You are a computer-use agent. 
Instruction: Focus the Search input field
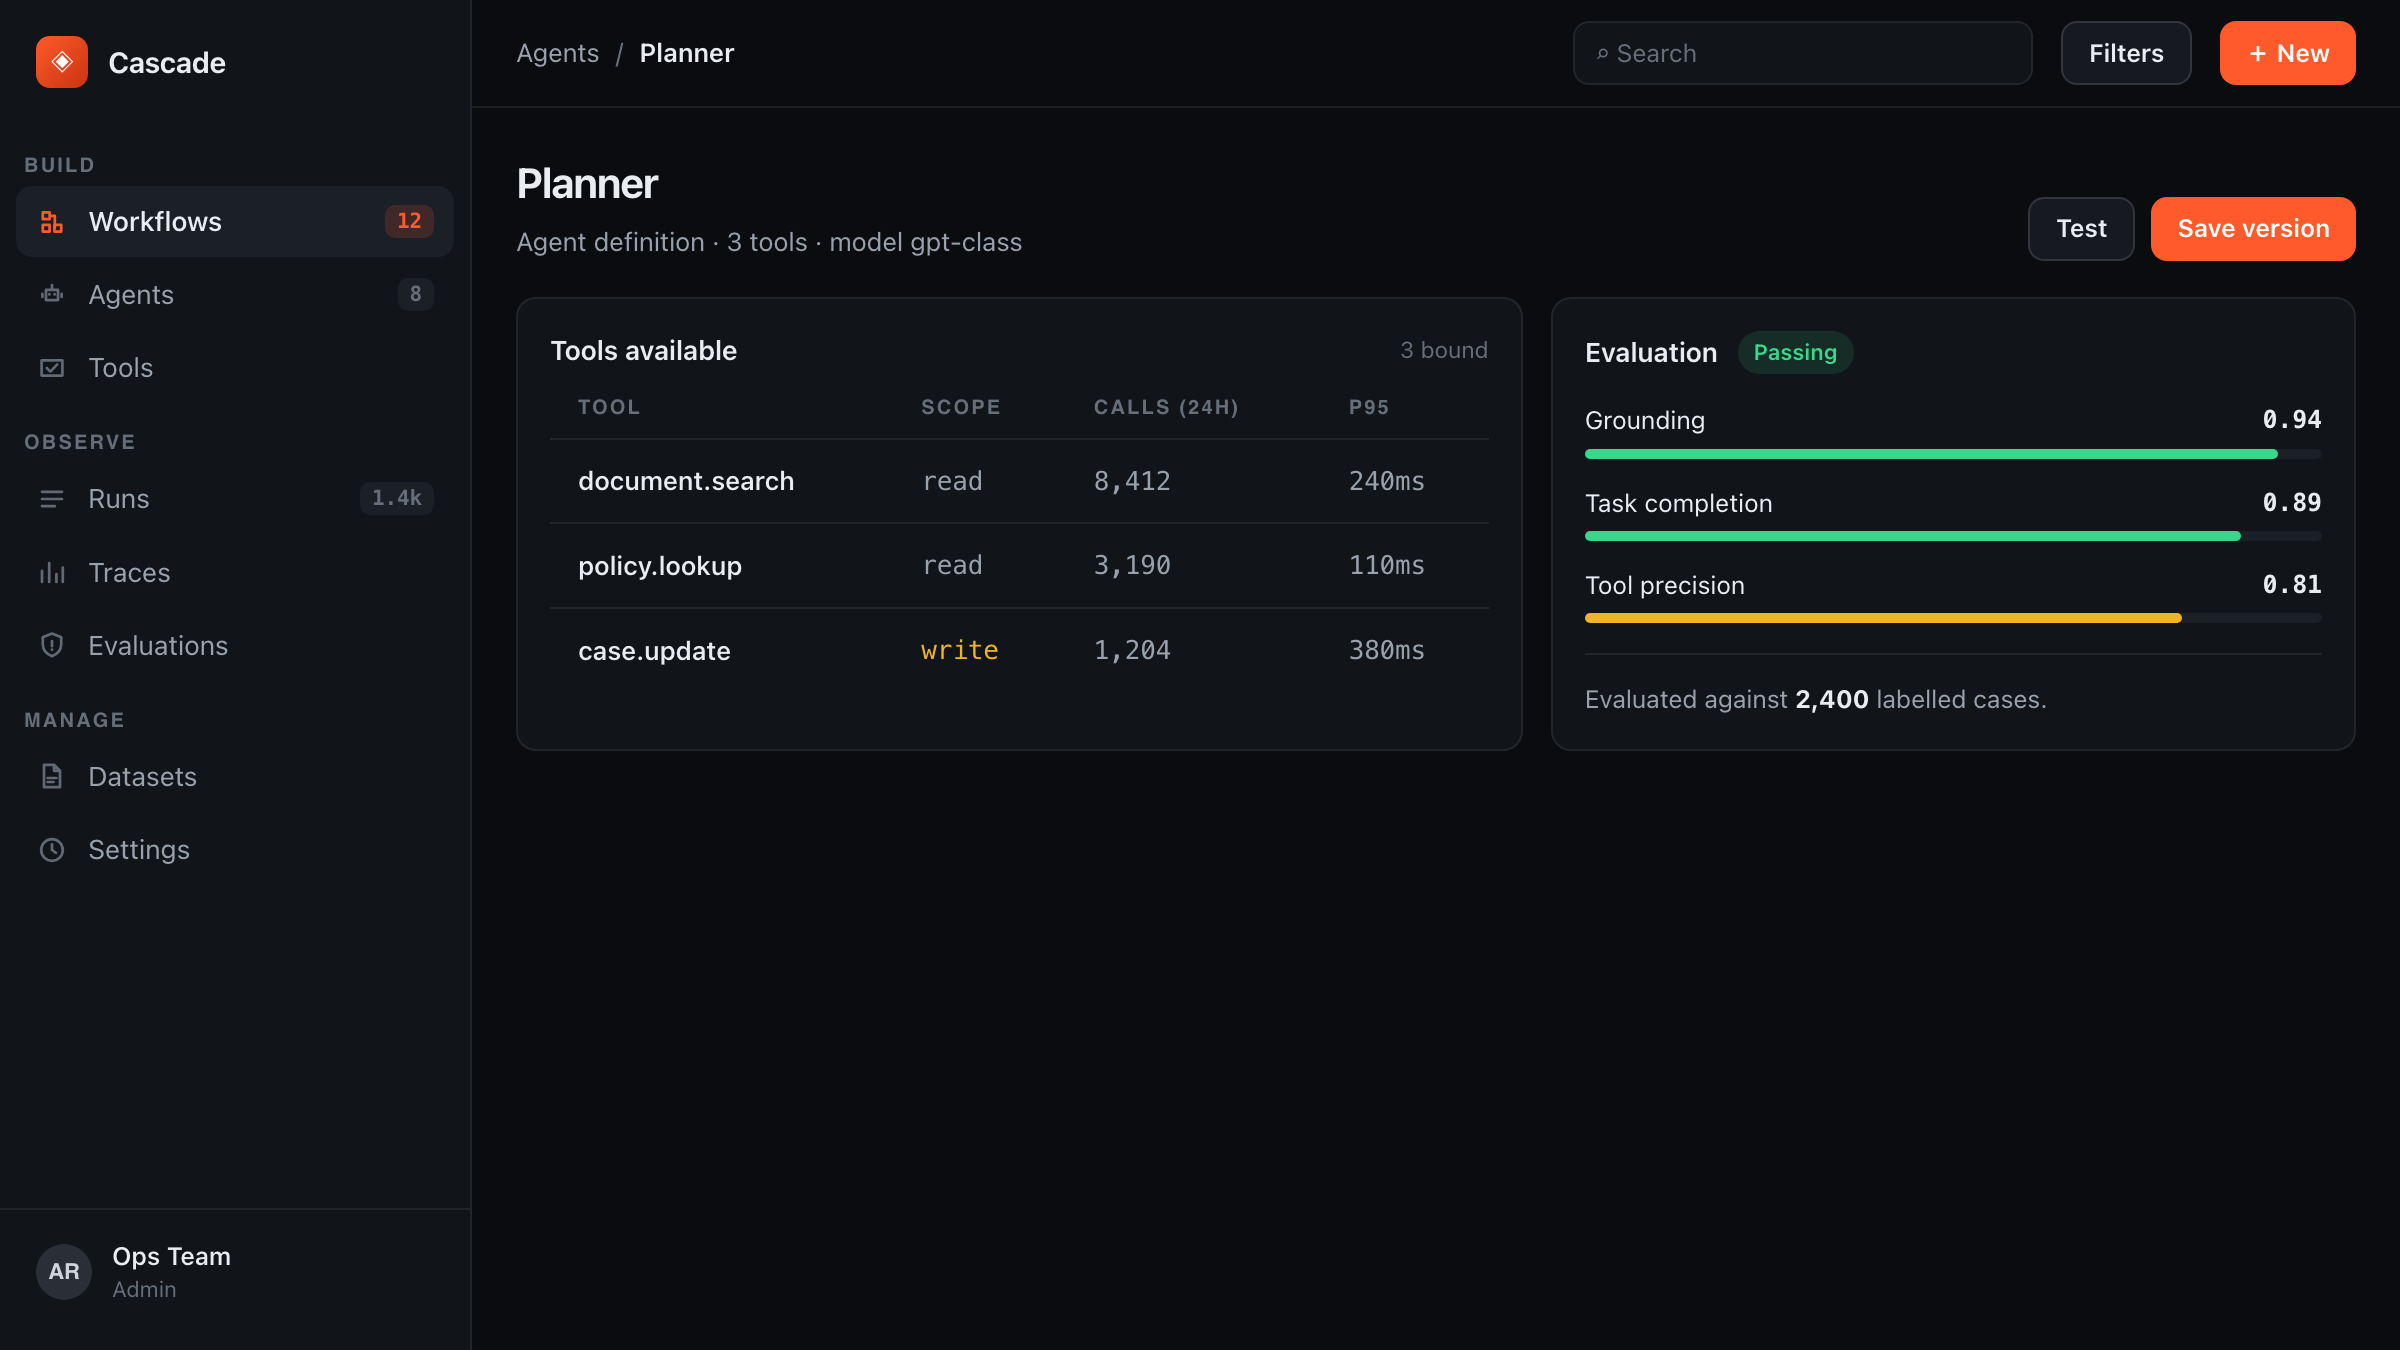coord(1802,53)
